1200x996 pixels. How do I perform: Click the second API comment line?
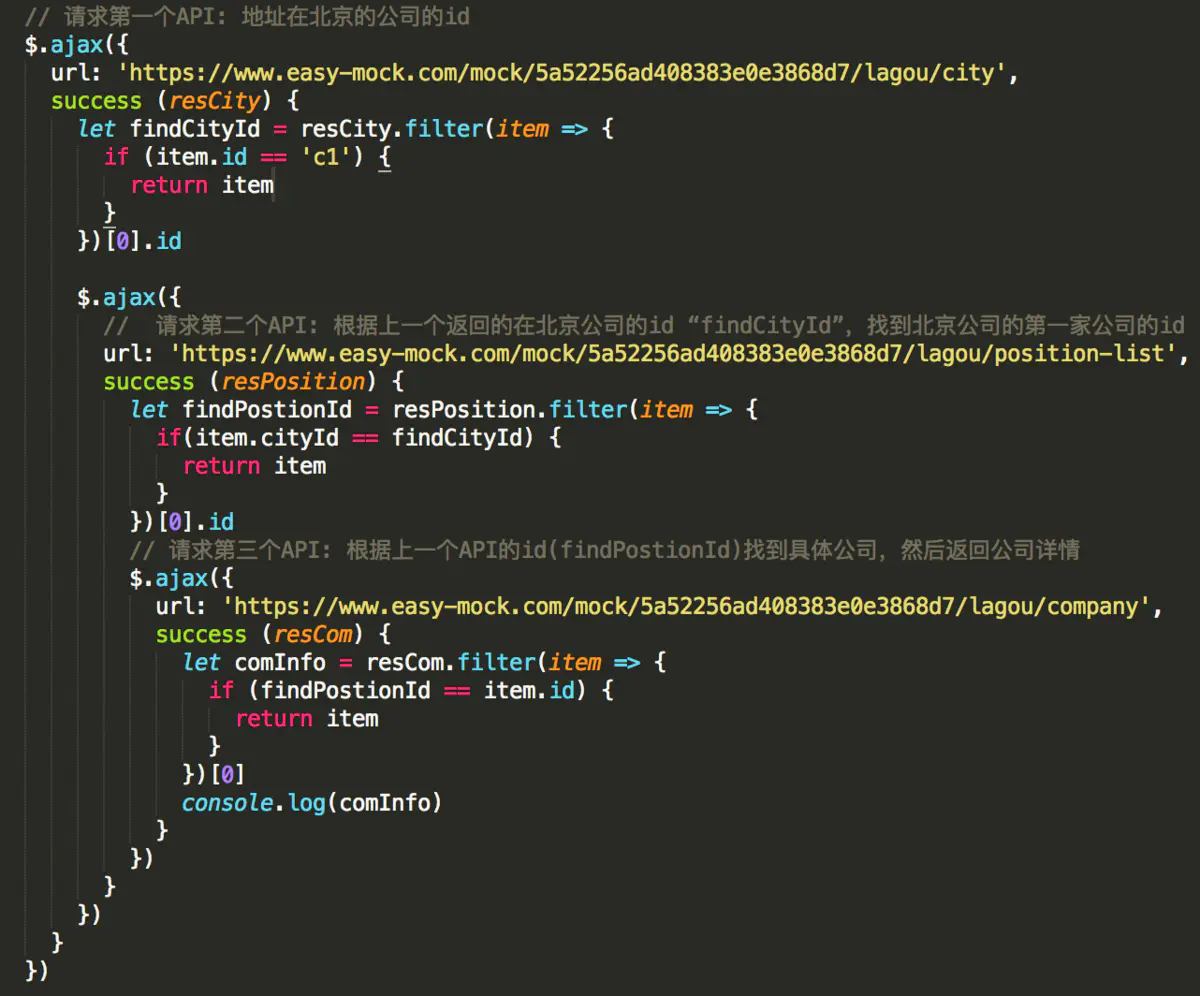point(644,326)
